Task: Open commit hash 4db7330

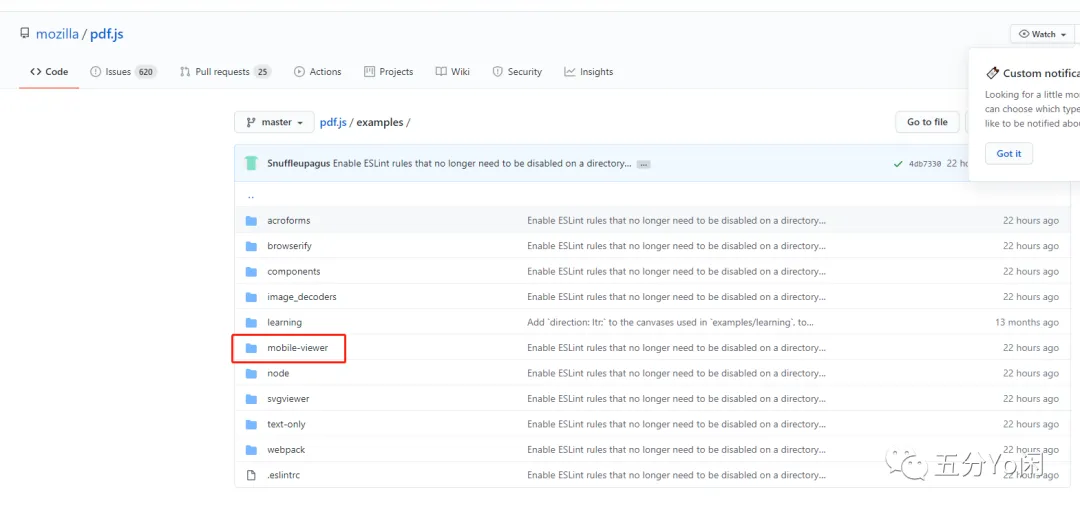Action: click(x=925, y=164)
